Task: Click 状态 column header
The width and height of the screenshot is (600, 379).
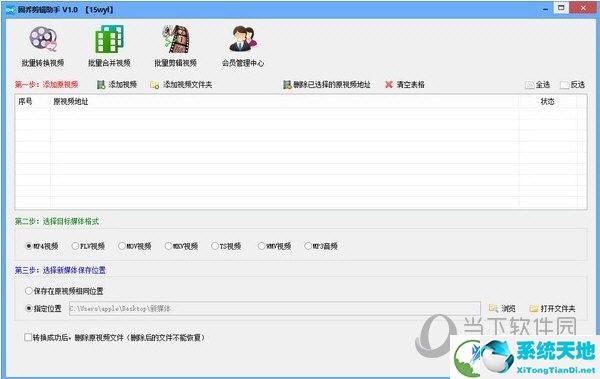Action: point(548,101)
